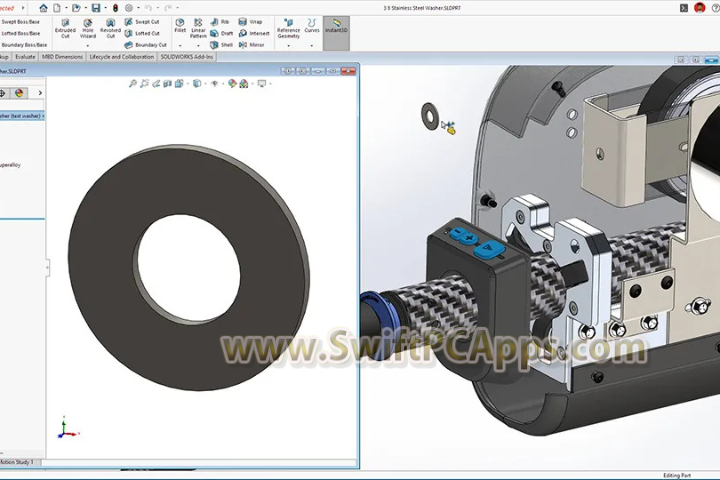Image resolution: width=720 pixels, height=480 pixels.
Task: Choose the Linear Pattern tool
Action: (x=198, y=27)
